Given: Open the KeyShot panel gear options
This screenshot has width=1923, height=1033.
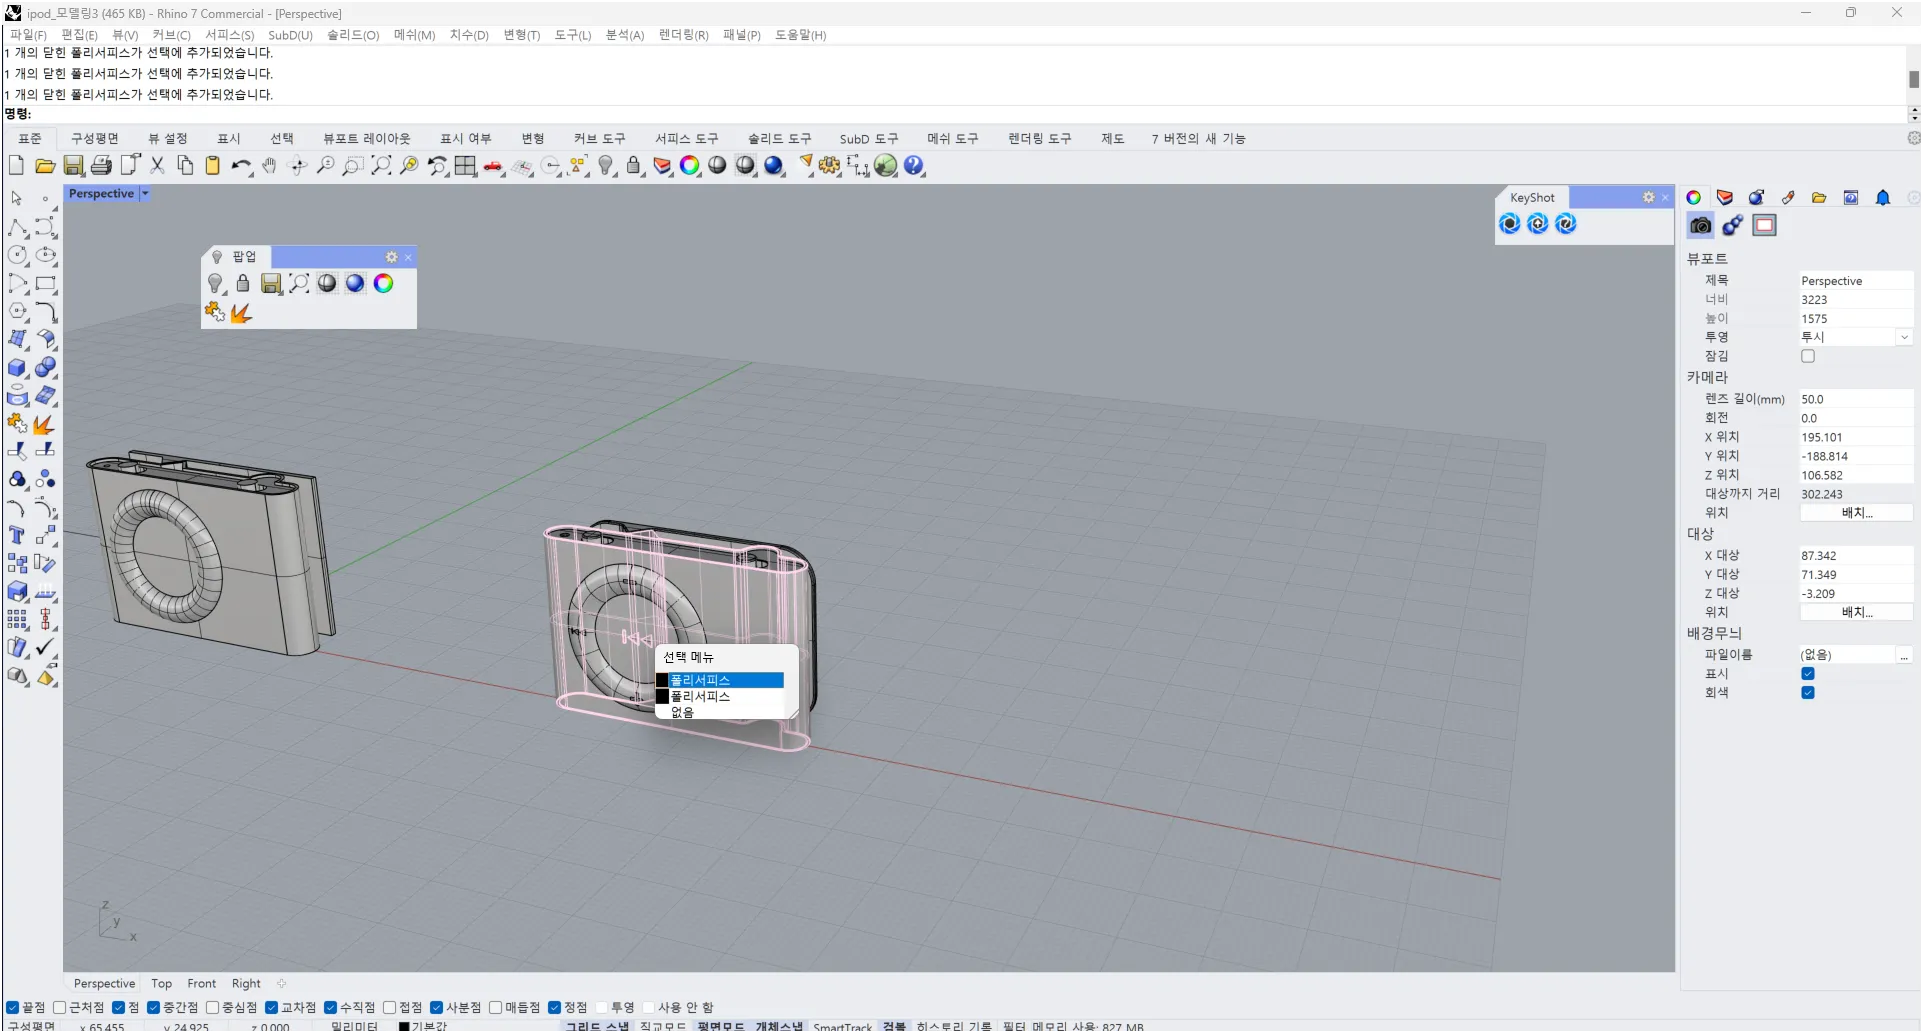Looking at the screenshot, I should pos(1648,198).
